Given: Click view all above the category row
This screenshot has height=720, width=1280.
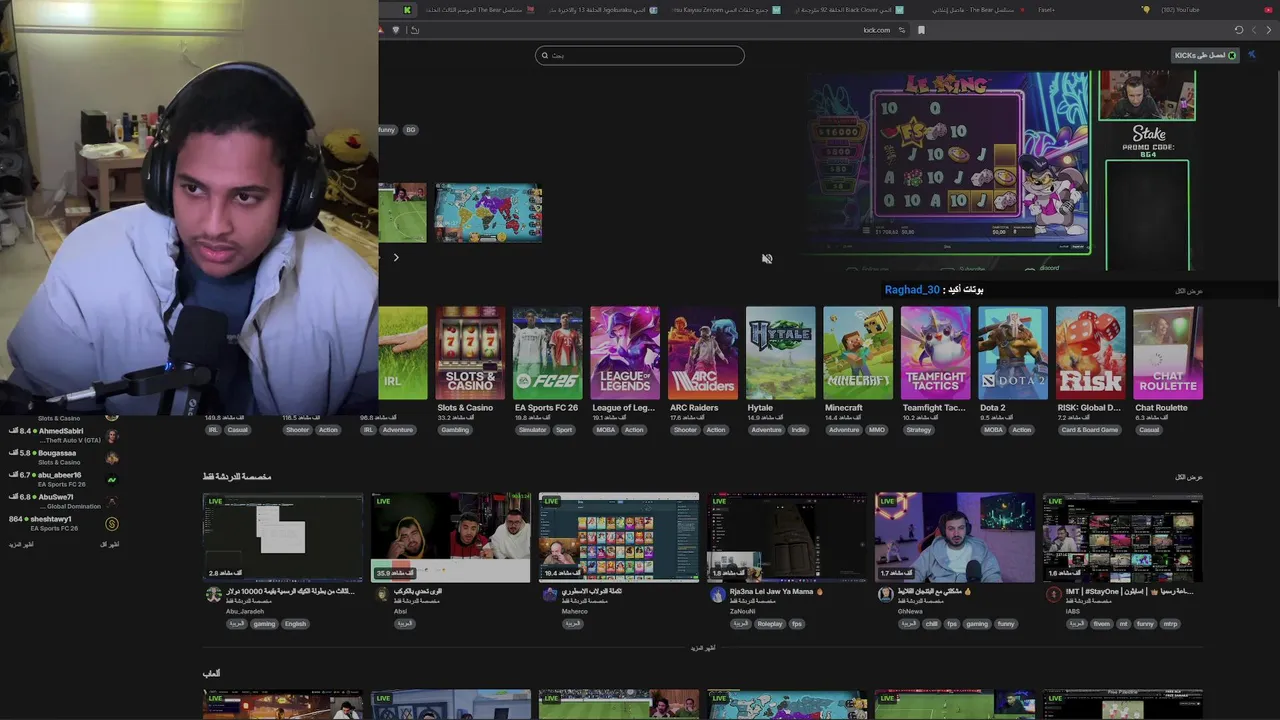Looking at the screenshot, I should tap(1189, 291).
